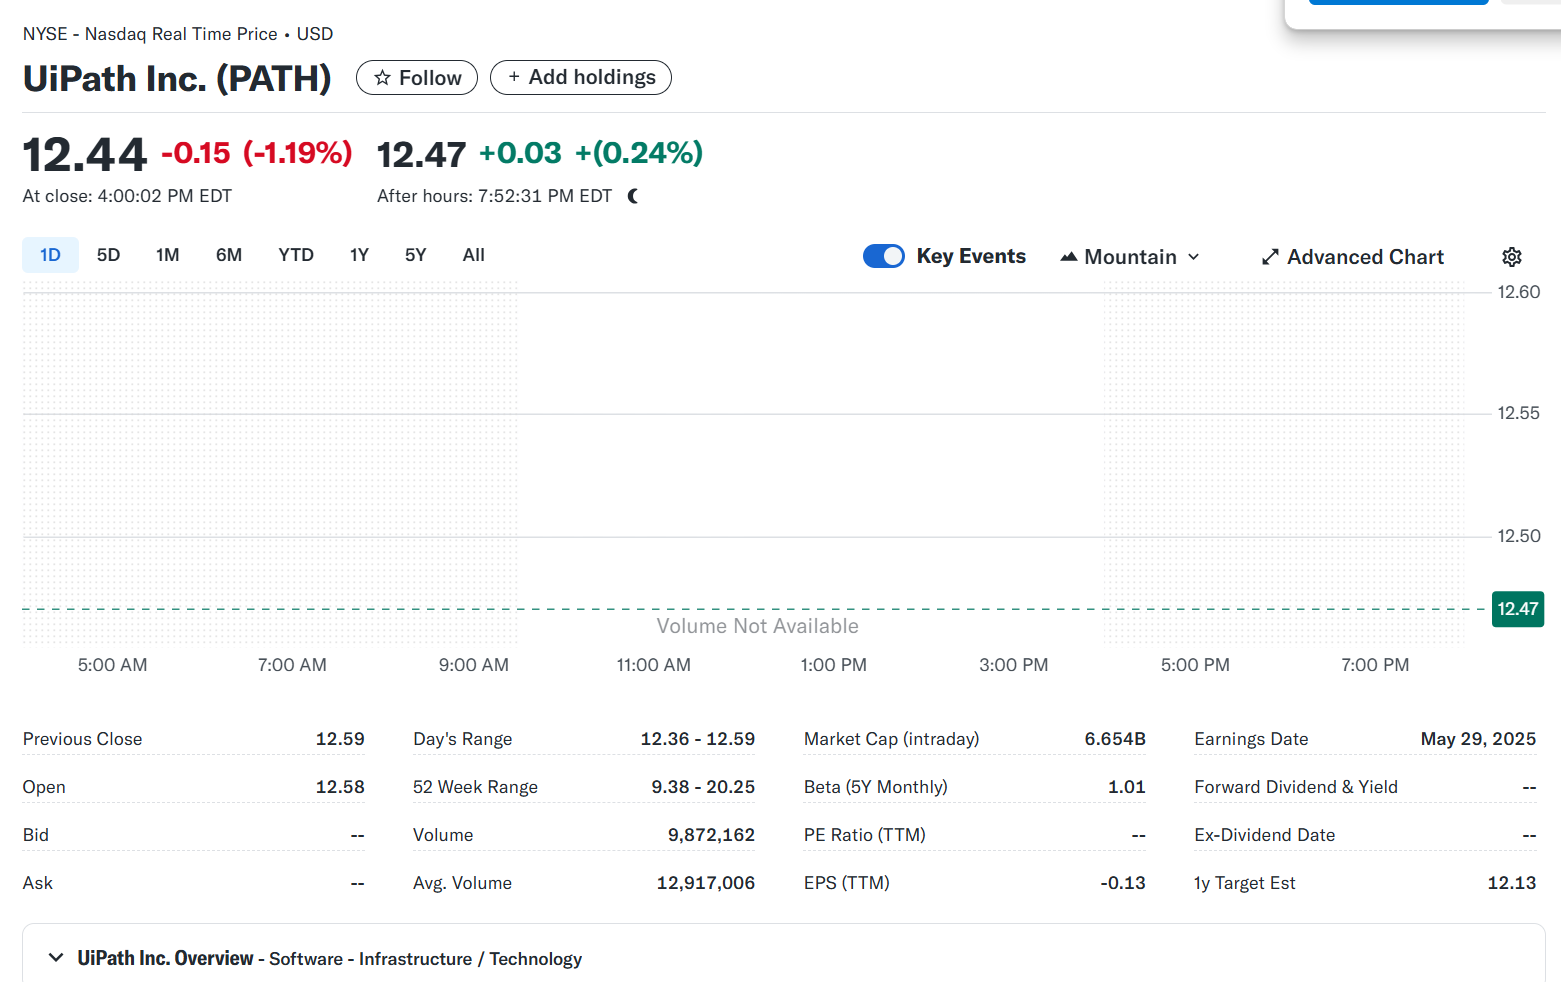Click the Volume Not Available text
The width and height of the screenshot is (1561, 982).
click(x=758, y=626)
